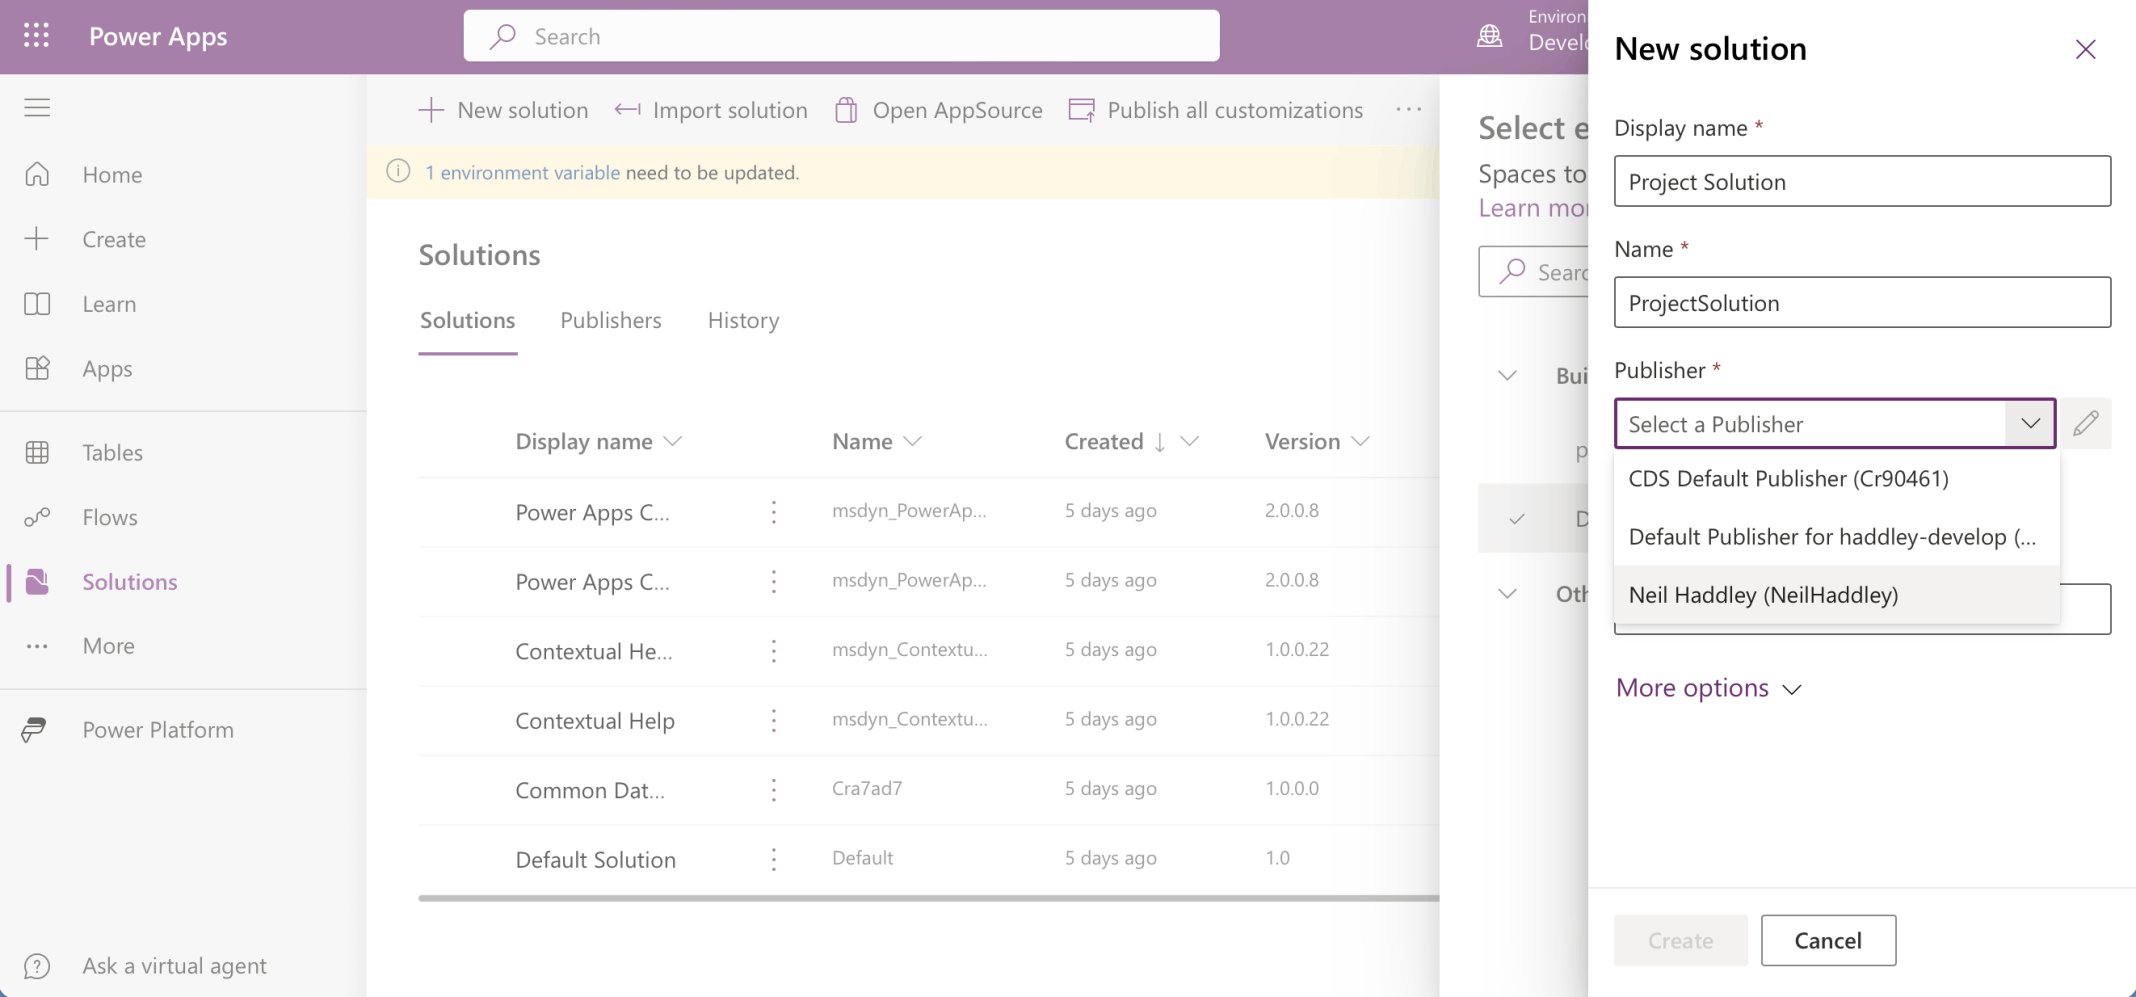Click the Display name input field
Image resolution: width=2136 pixels, height=997 pixels.
pyautogui.click(x=1861, y=182)
